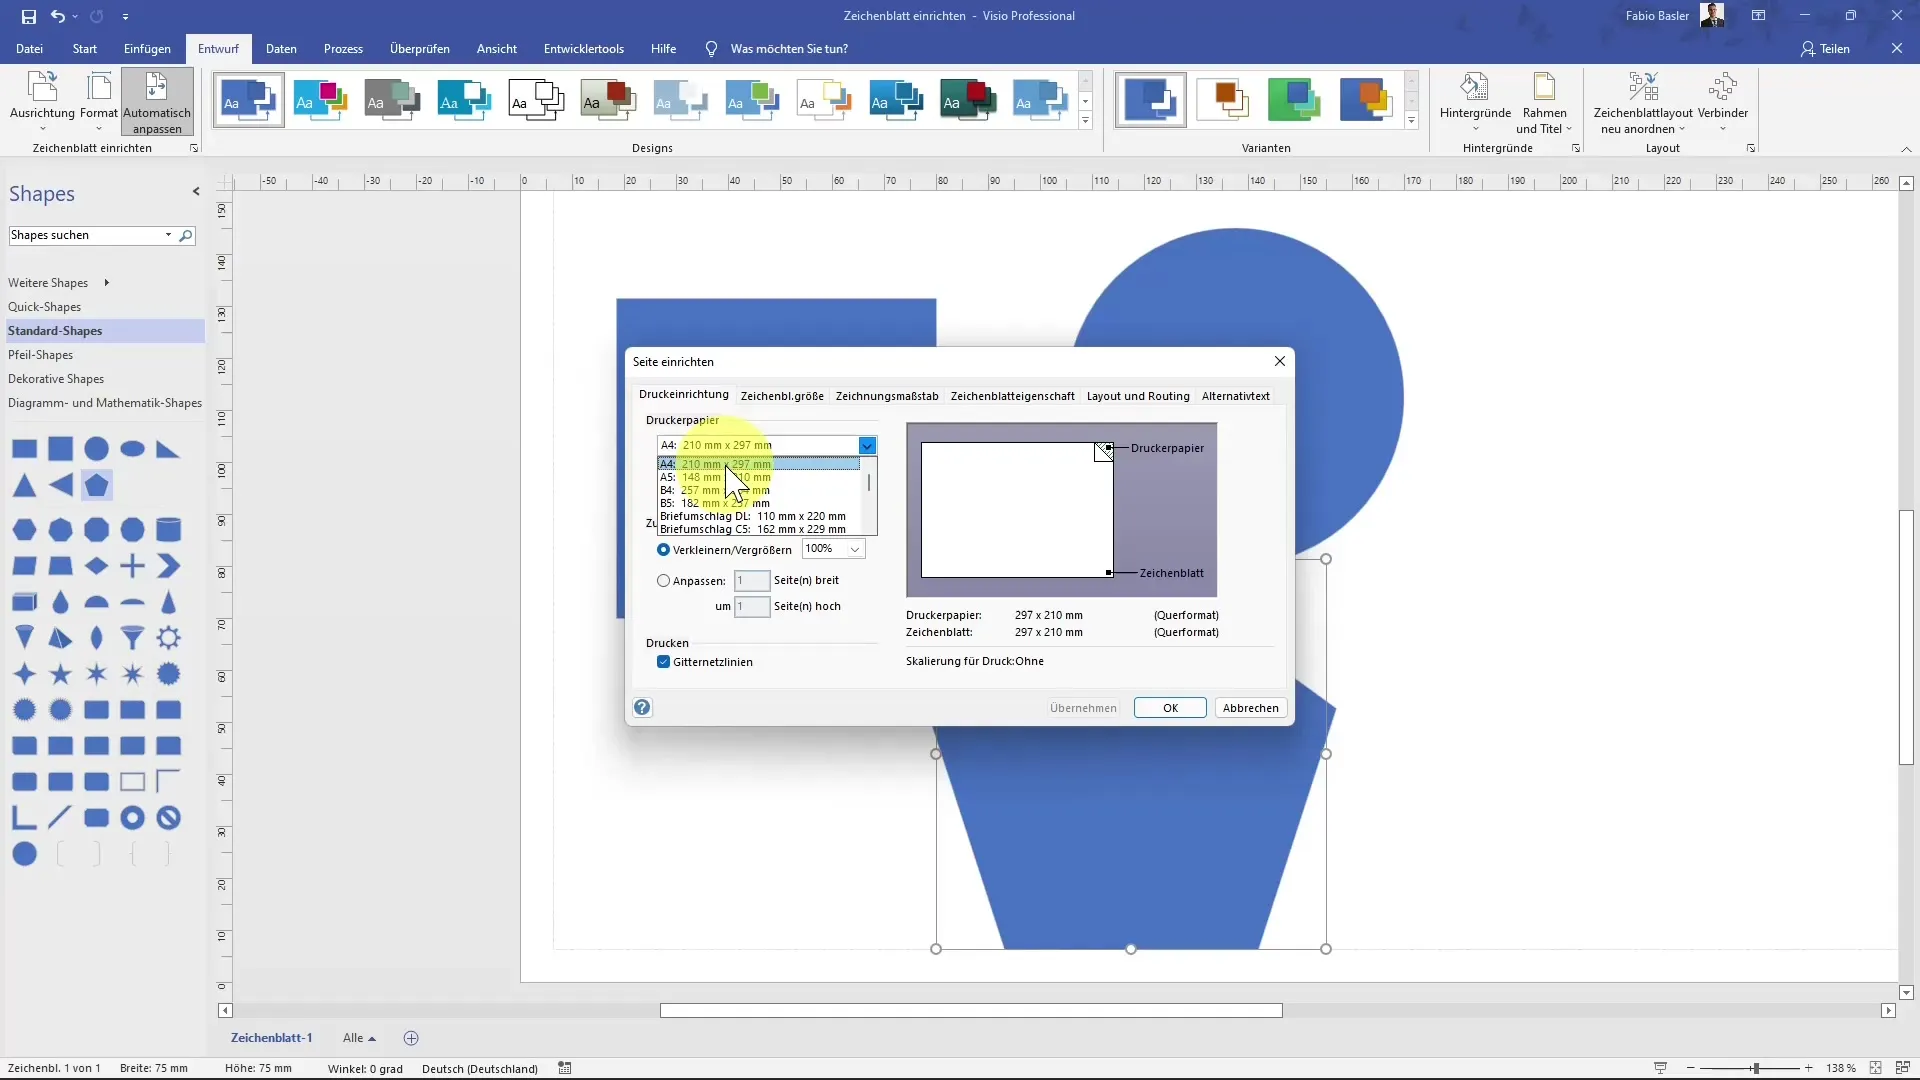
Task: Open the Ausrichtung page orientation menu
Action: click(x=42, y=102)
